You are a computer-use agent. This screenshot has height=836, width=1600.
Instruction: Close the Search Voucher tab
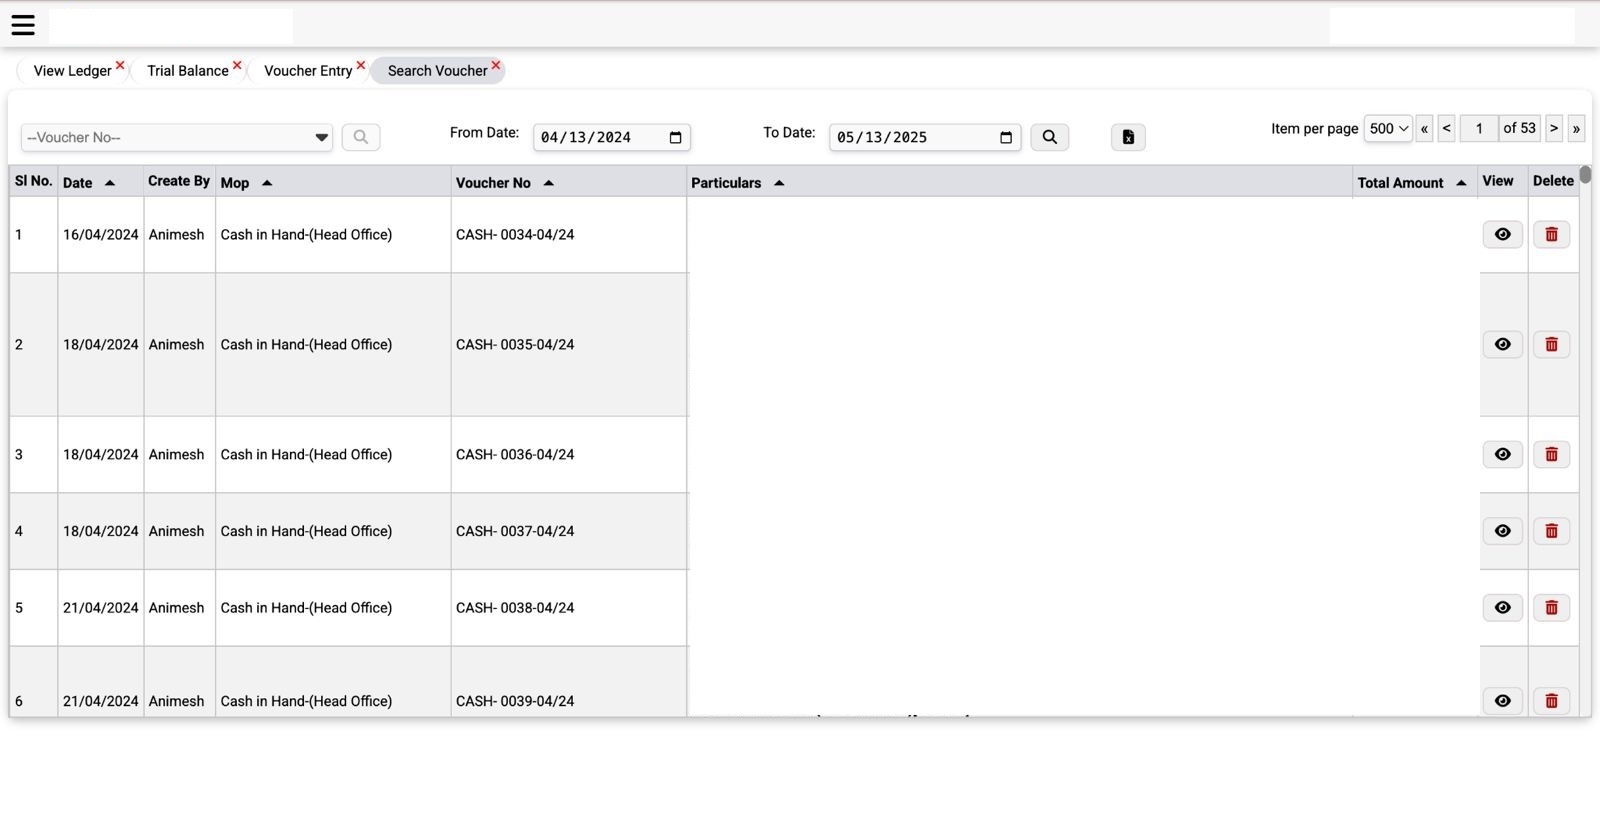(x=496, y=65)
